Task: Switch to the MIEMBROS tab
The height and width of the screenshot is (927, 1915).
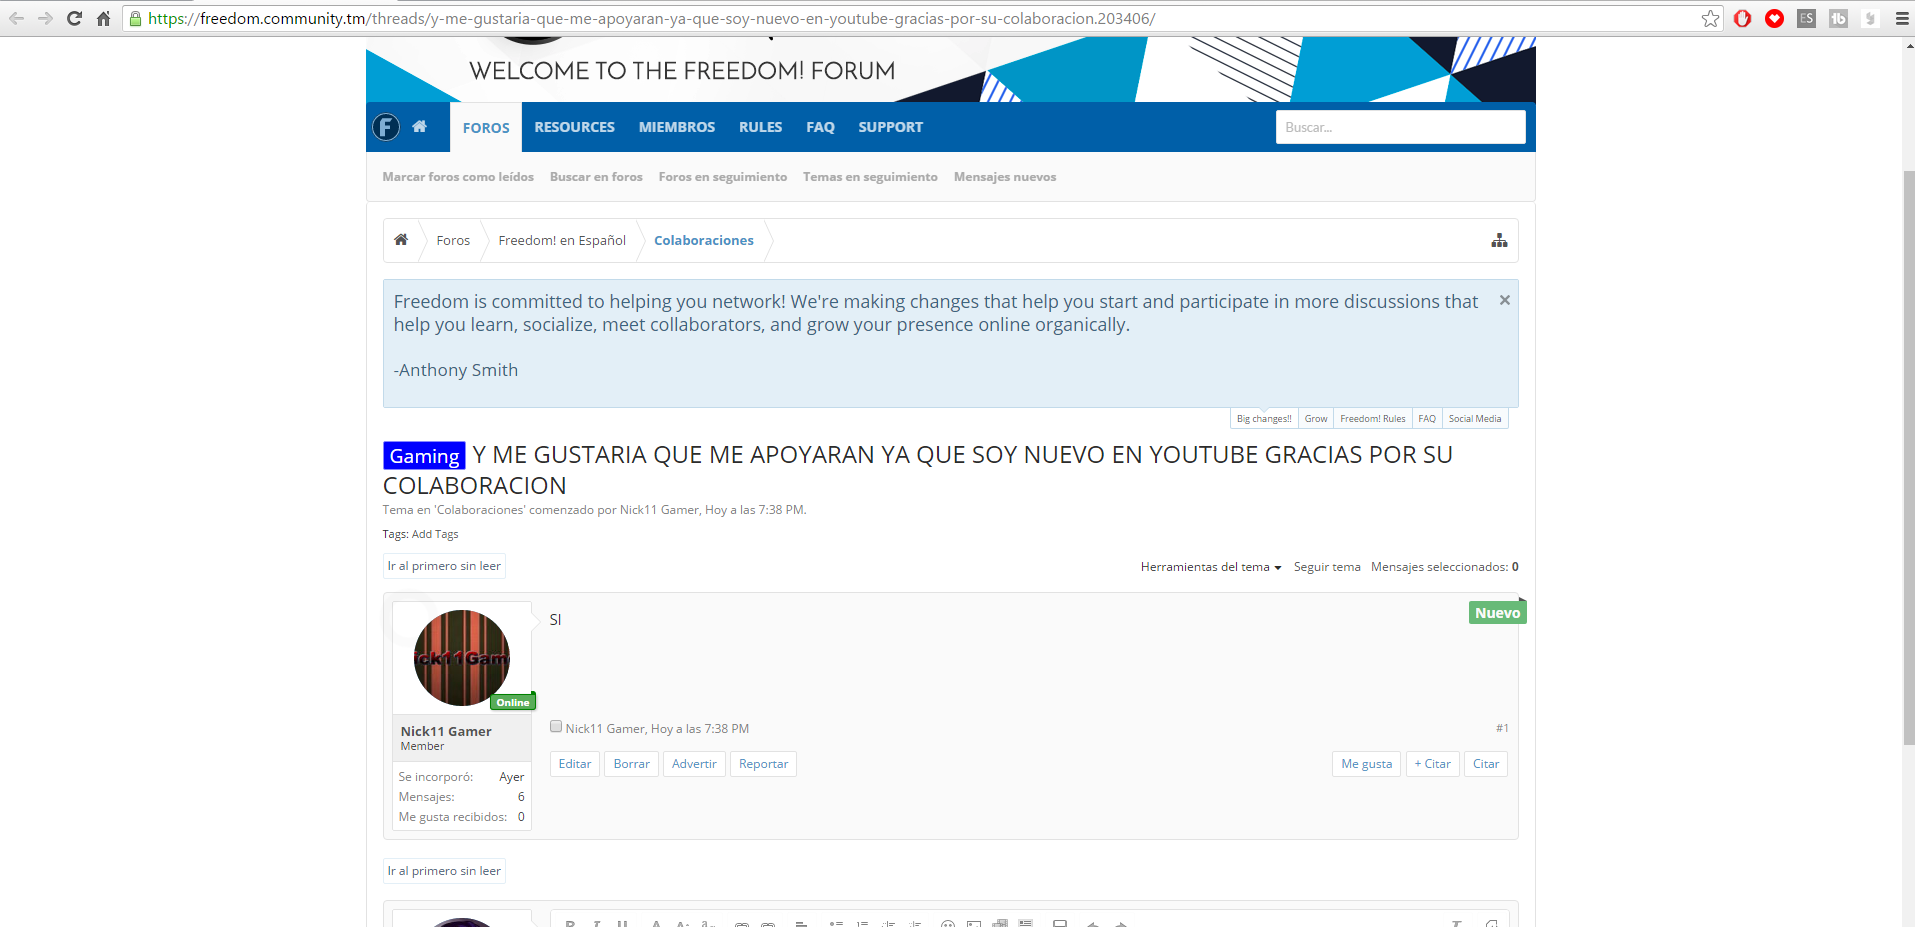Action: [676, 127]
